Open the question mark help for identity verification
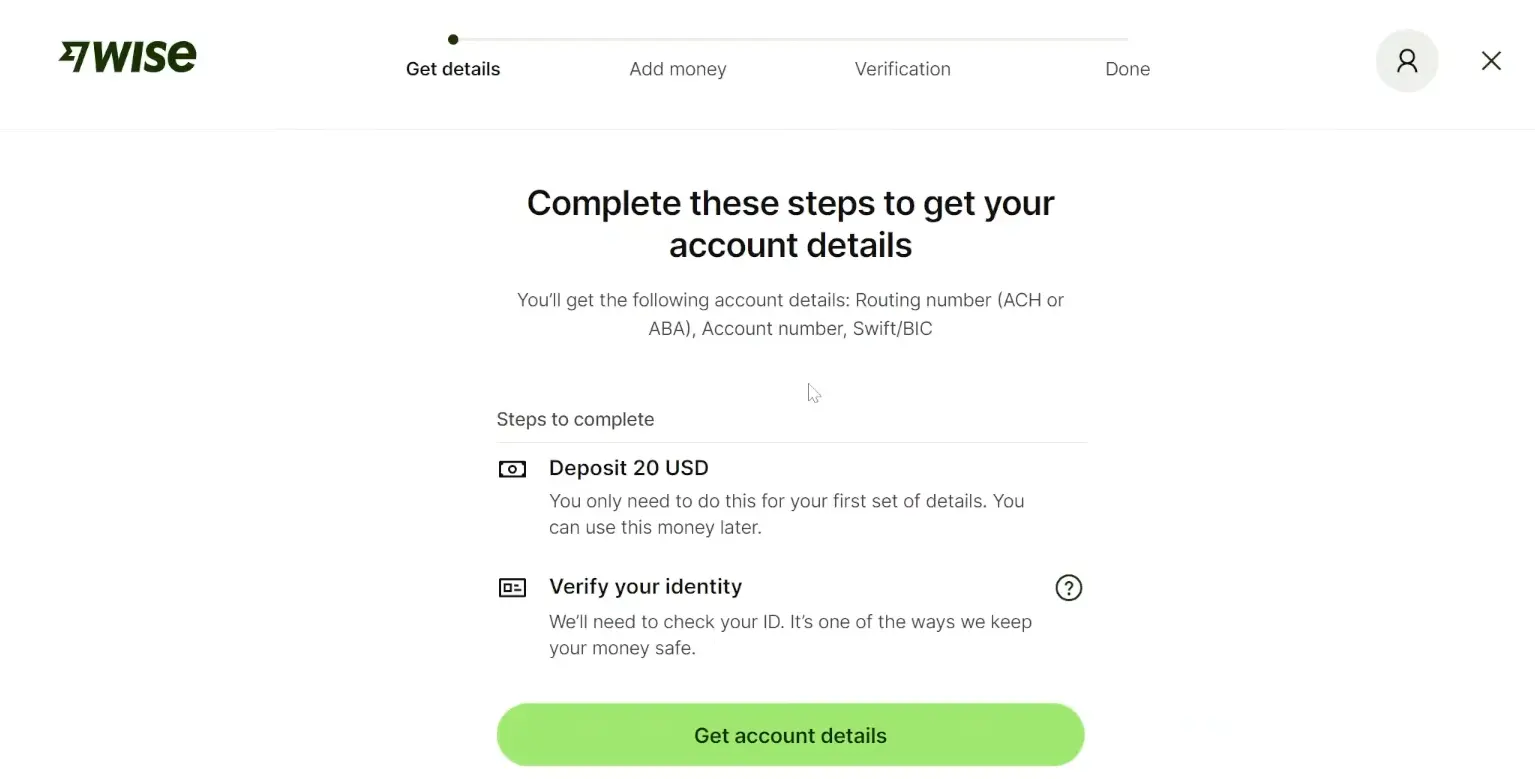The height and width of the screenshot is (779, 1535). (x=1068, y=588)
